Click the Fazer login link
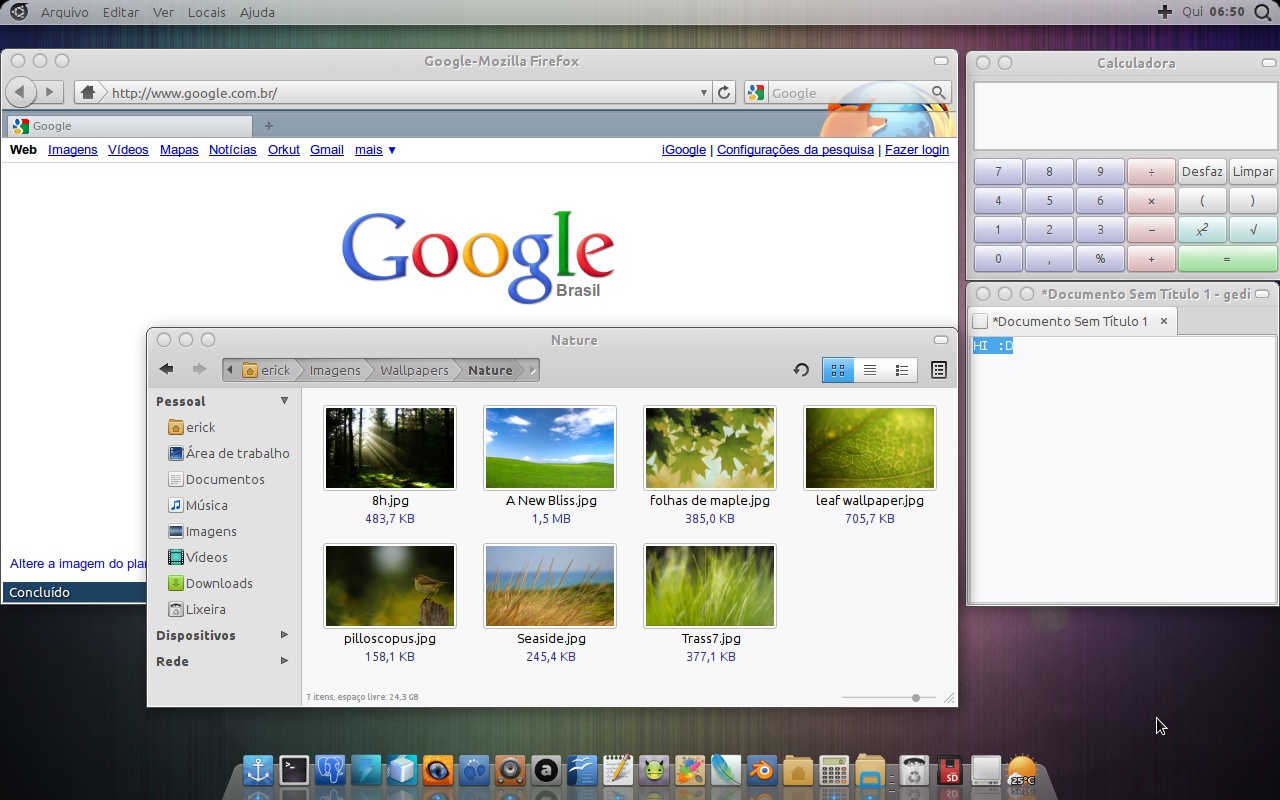This screenshot has width=1280, height=800. pyautogui.click(x=917, y=150)
